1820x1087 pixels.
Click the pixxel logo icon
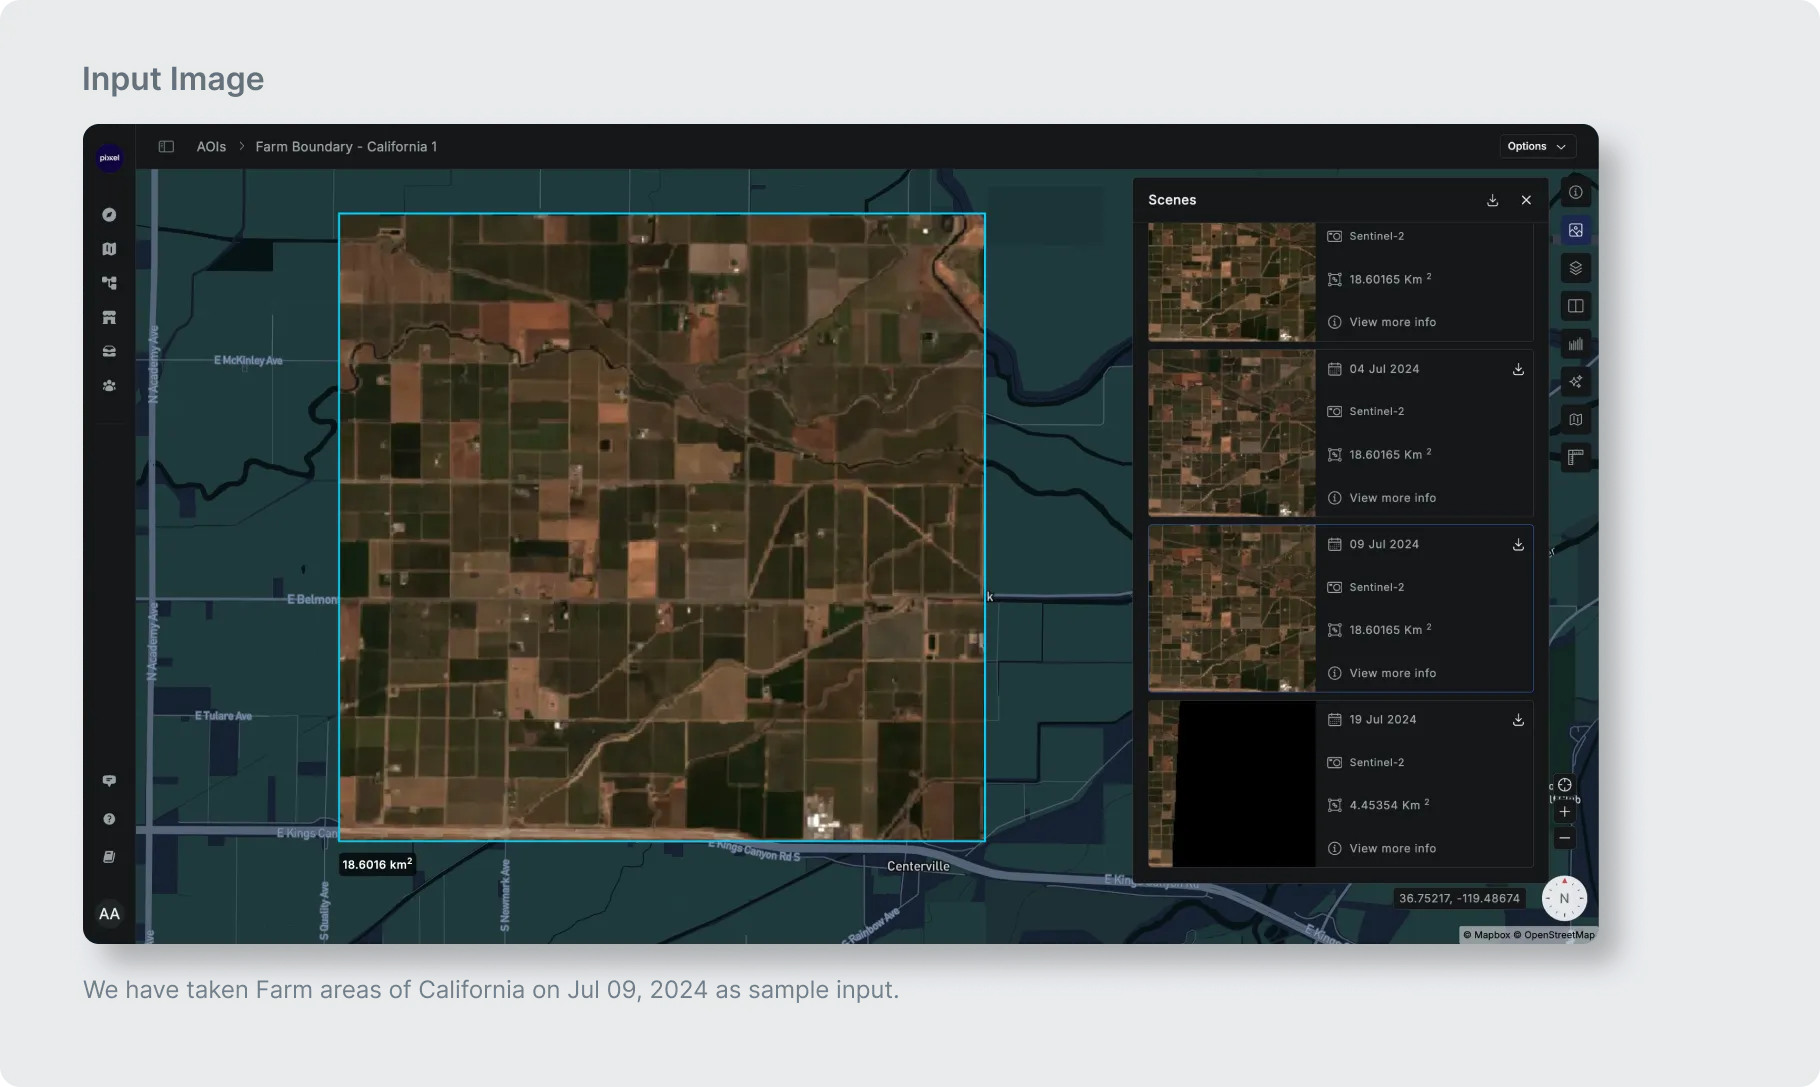tap(109, 158)
